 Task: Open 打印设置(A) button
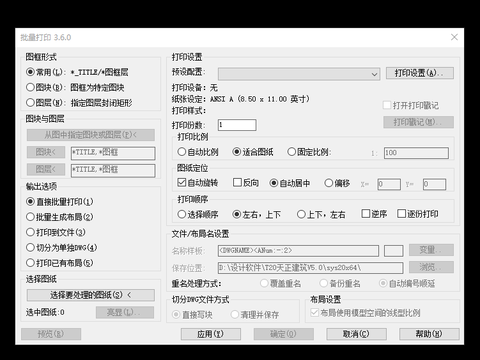tap(420, 73)
